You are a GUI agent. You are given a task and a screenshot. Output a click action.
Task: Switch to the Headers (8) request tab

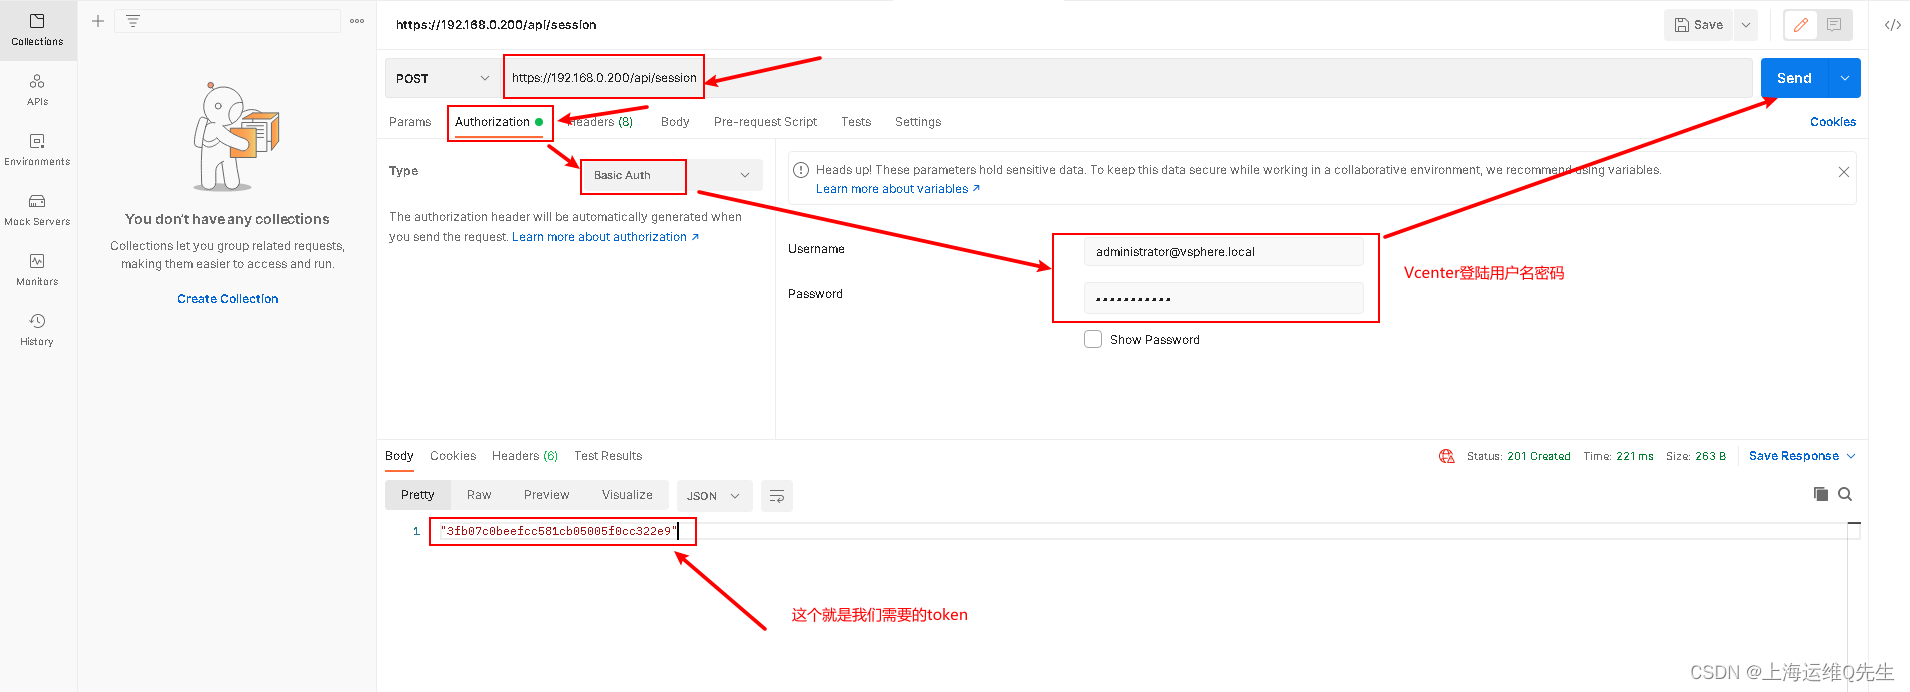click(x=600, y=122)
